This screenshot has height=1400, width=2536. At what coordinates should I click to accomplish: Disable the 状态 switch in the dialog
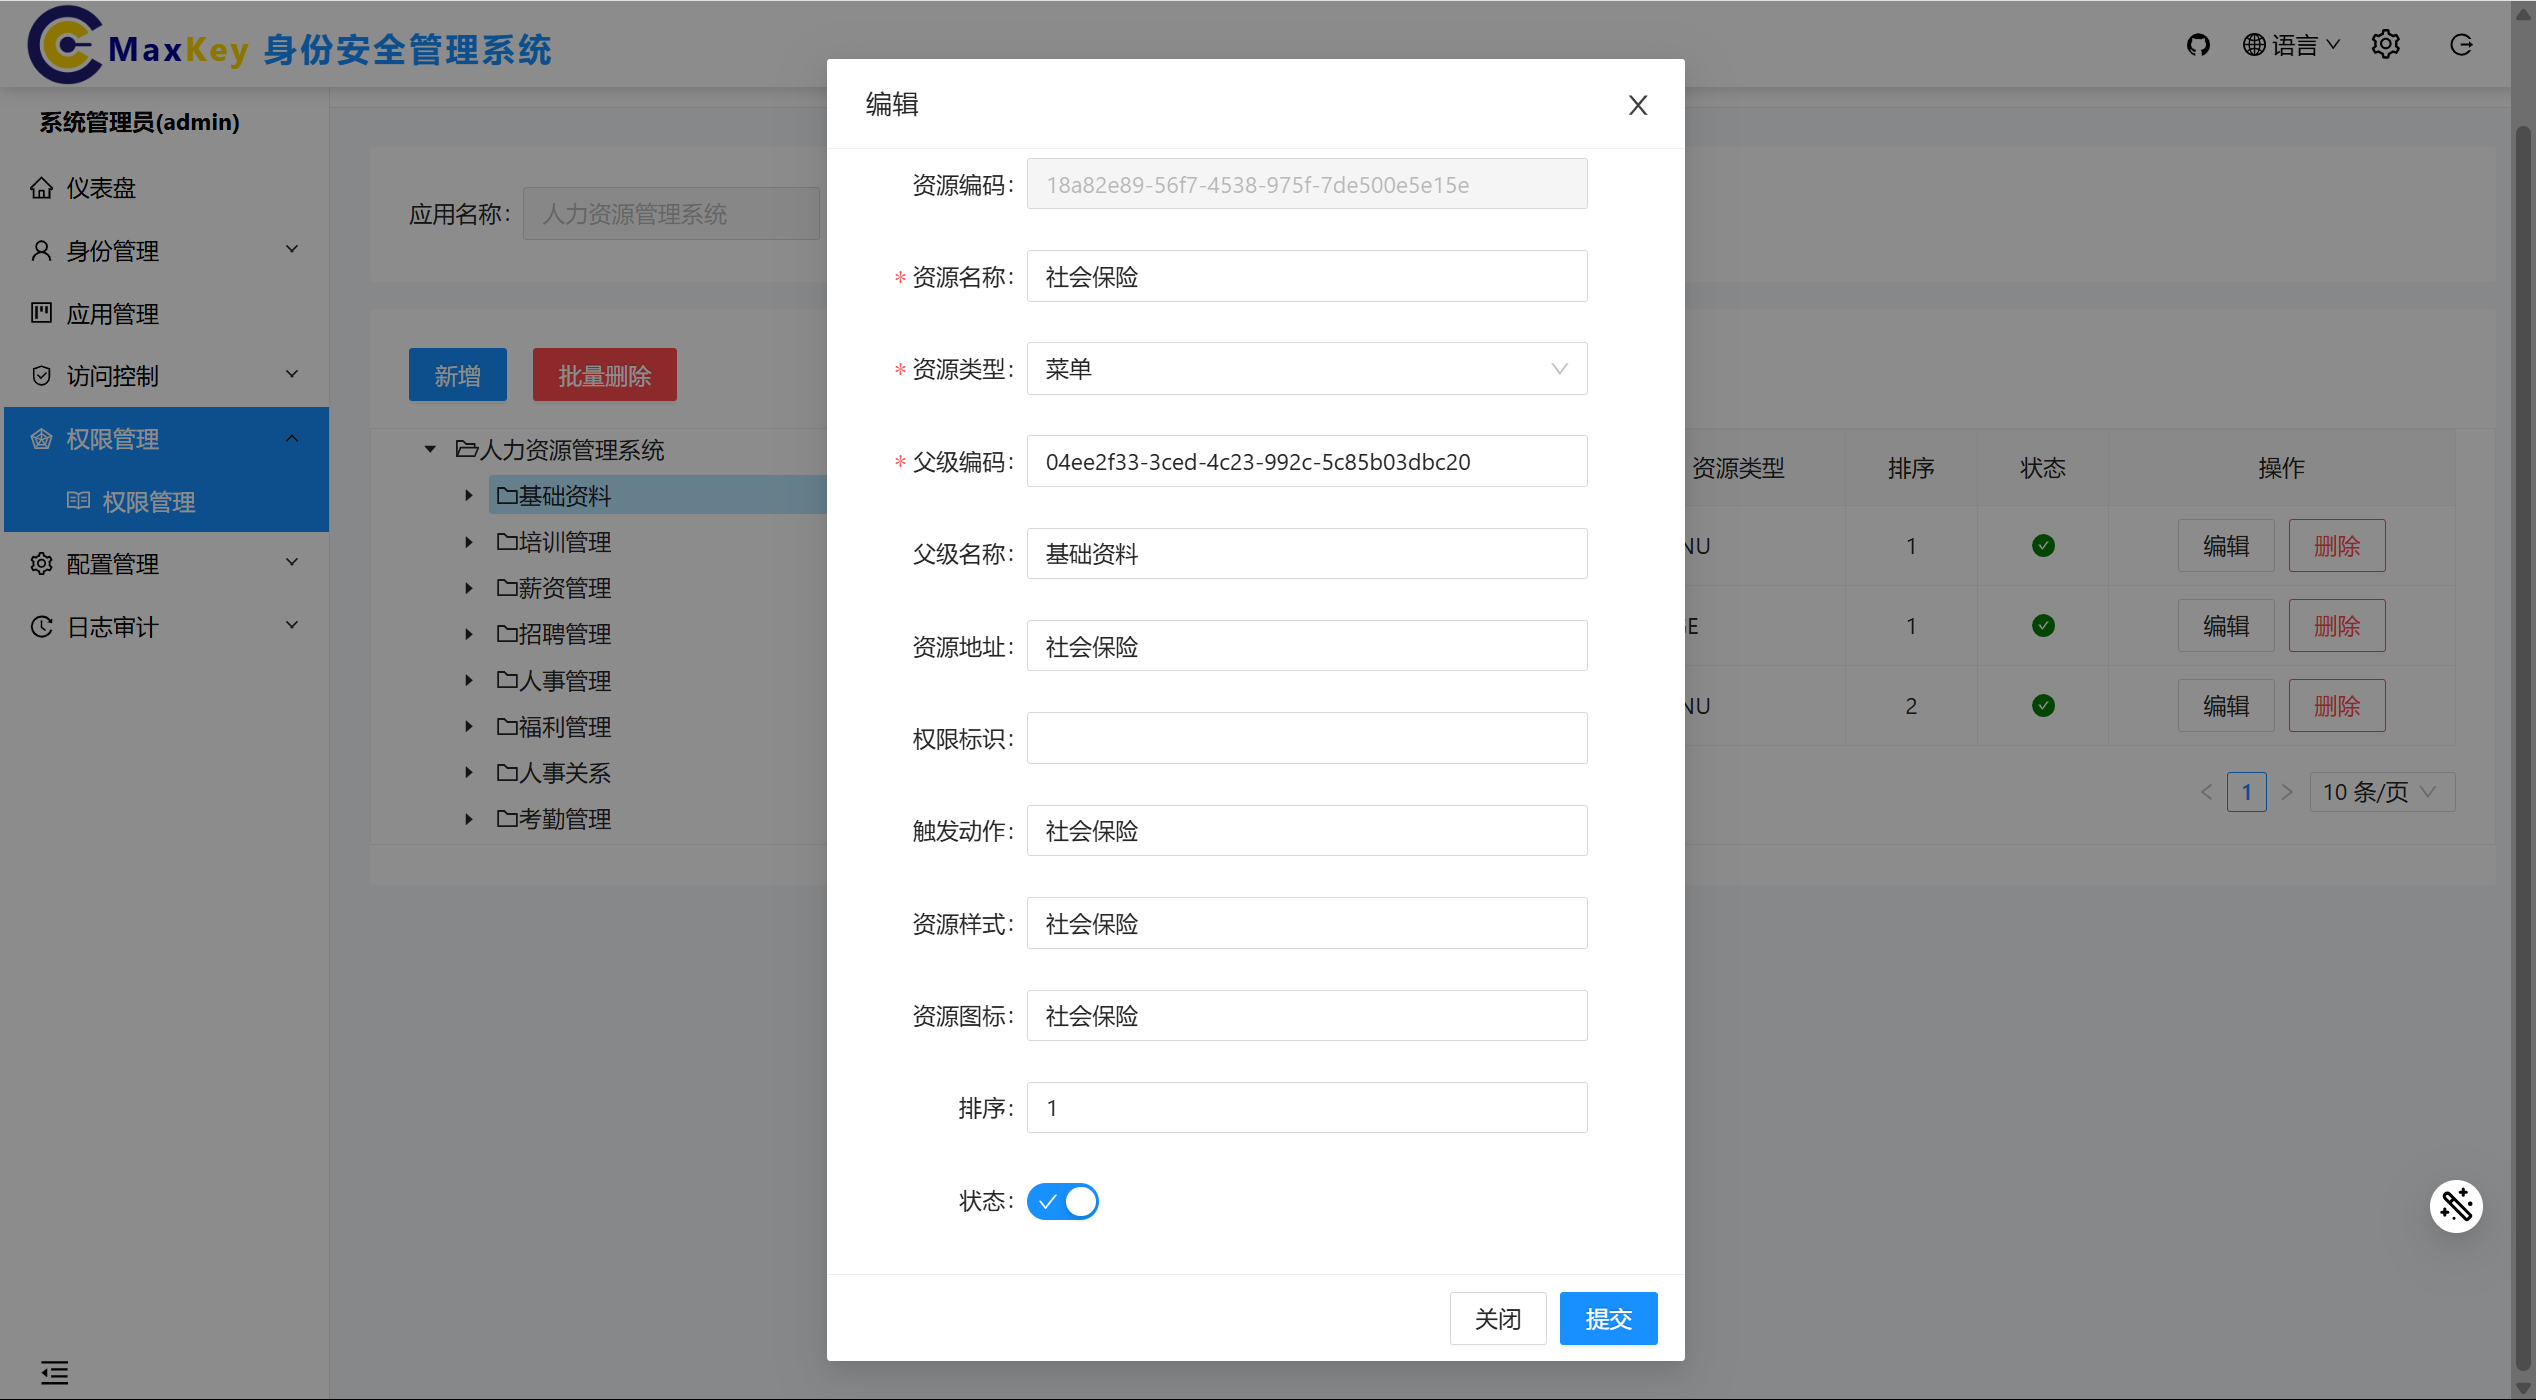[x=1062, y=1201]
